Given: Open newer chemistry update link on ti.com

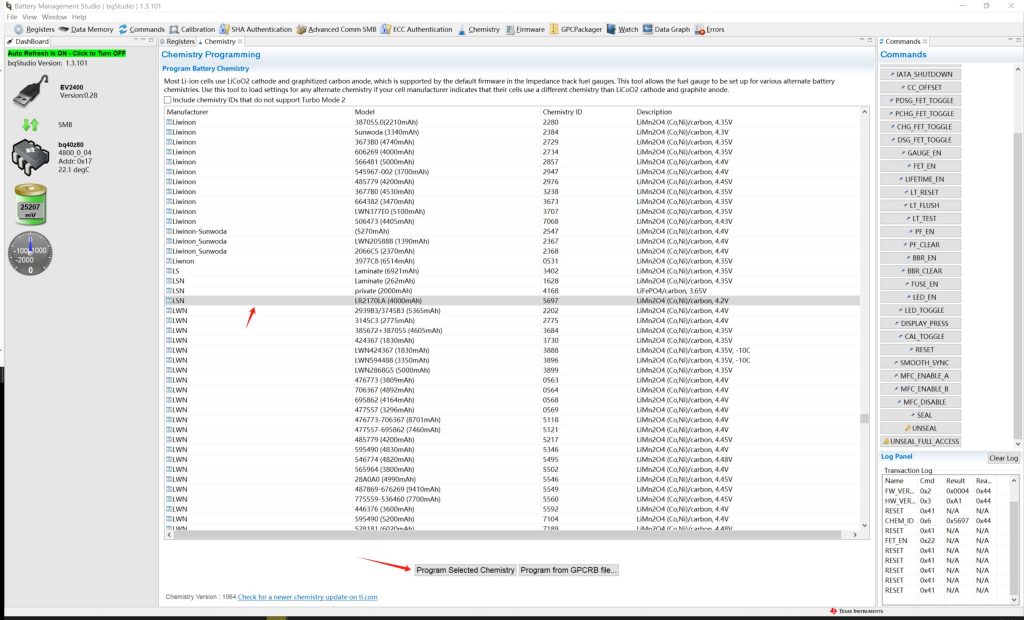Looking at the screenshot, I should 307,597.
